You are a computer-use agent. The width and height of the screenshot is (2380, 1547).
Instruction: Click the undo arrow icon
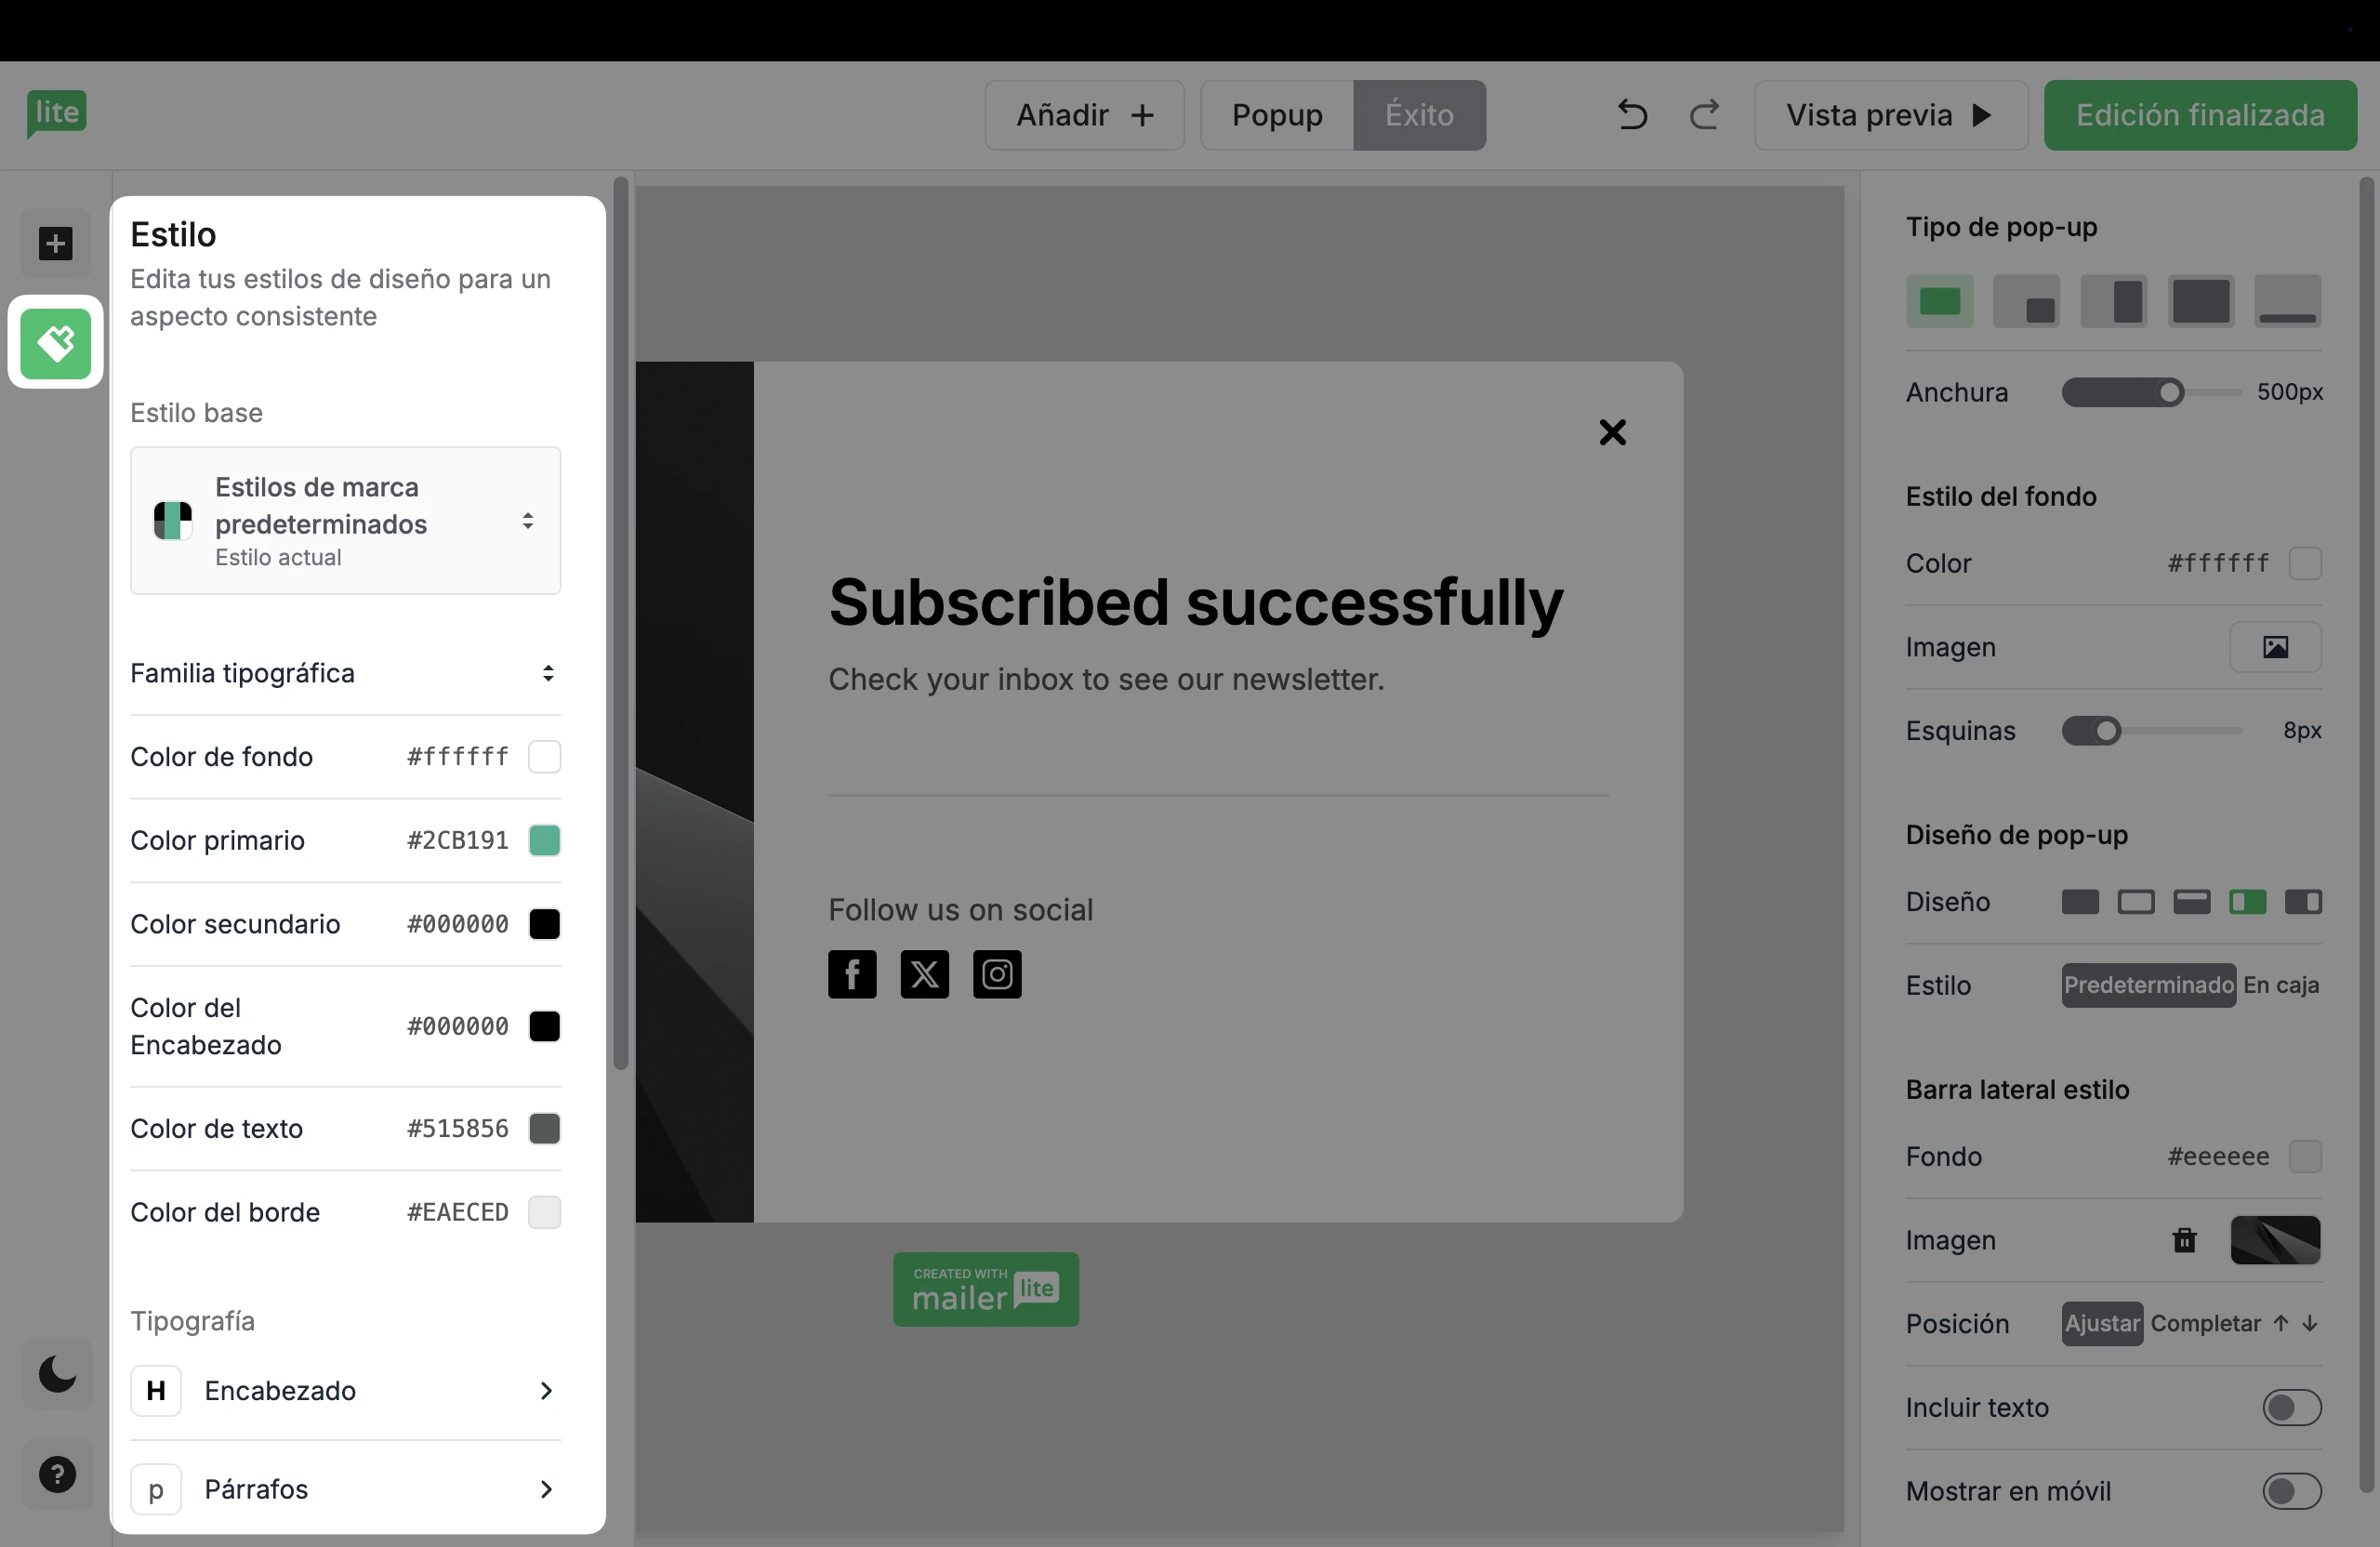click(1632, 115)
